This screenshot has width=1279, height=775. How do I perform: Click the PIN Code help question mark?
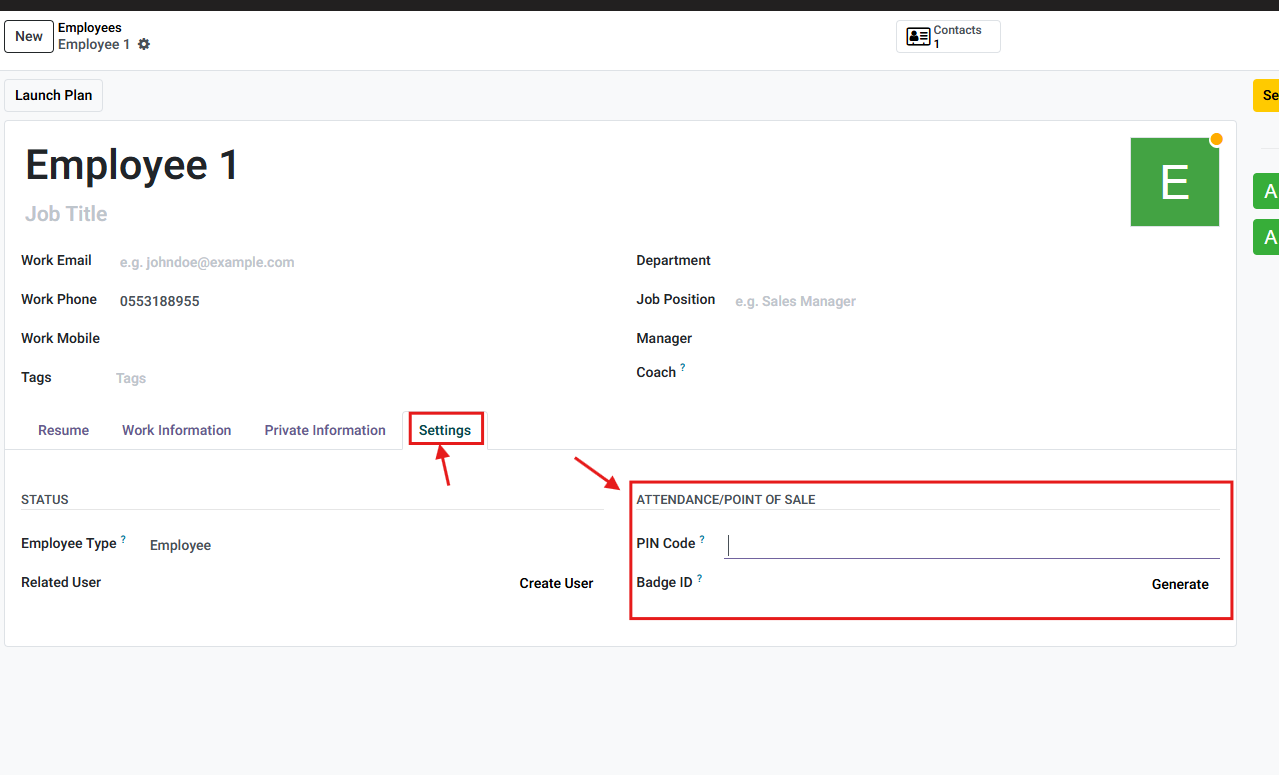pos(702,539)
